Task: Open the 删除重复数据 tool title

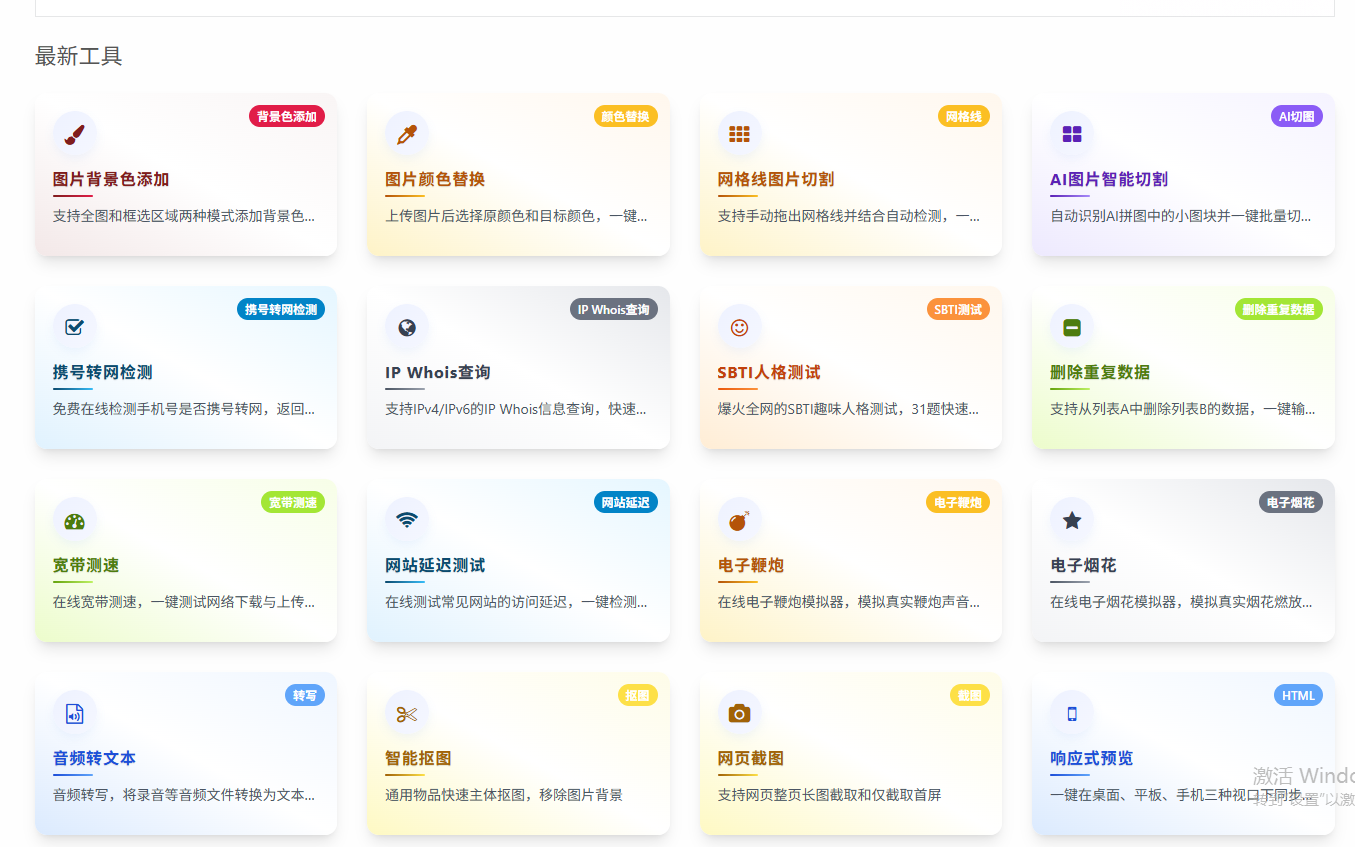Action: [1100, 372]
